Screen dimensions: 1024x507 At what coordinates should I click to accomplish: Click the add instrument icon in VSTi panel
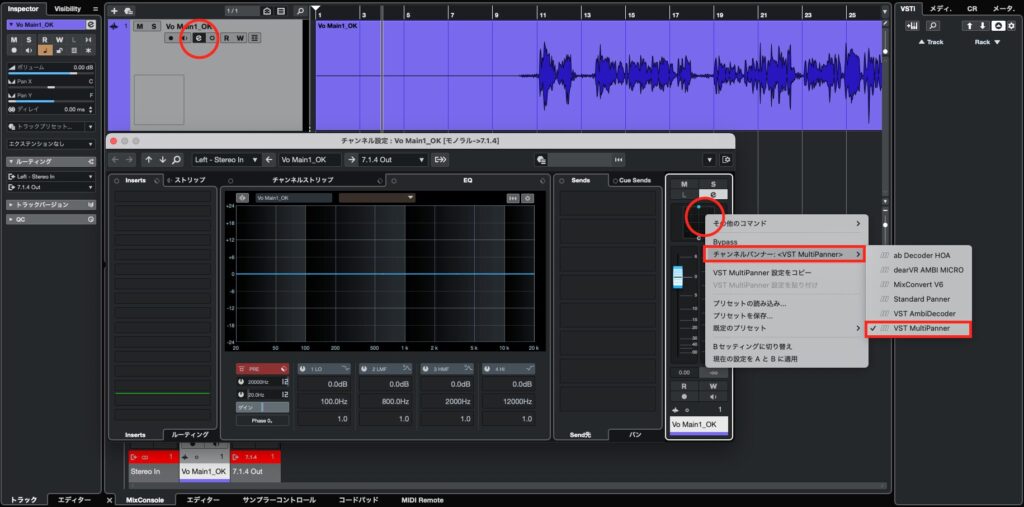pos(911,26)
